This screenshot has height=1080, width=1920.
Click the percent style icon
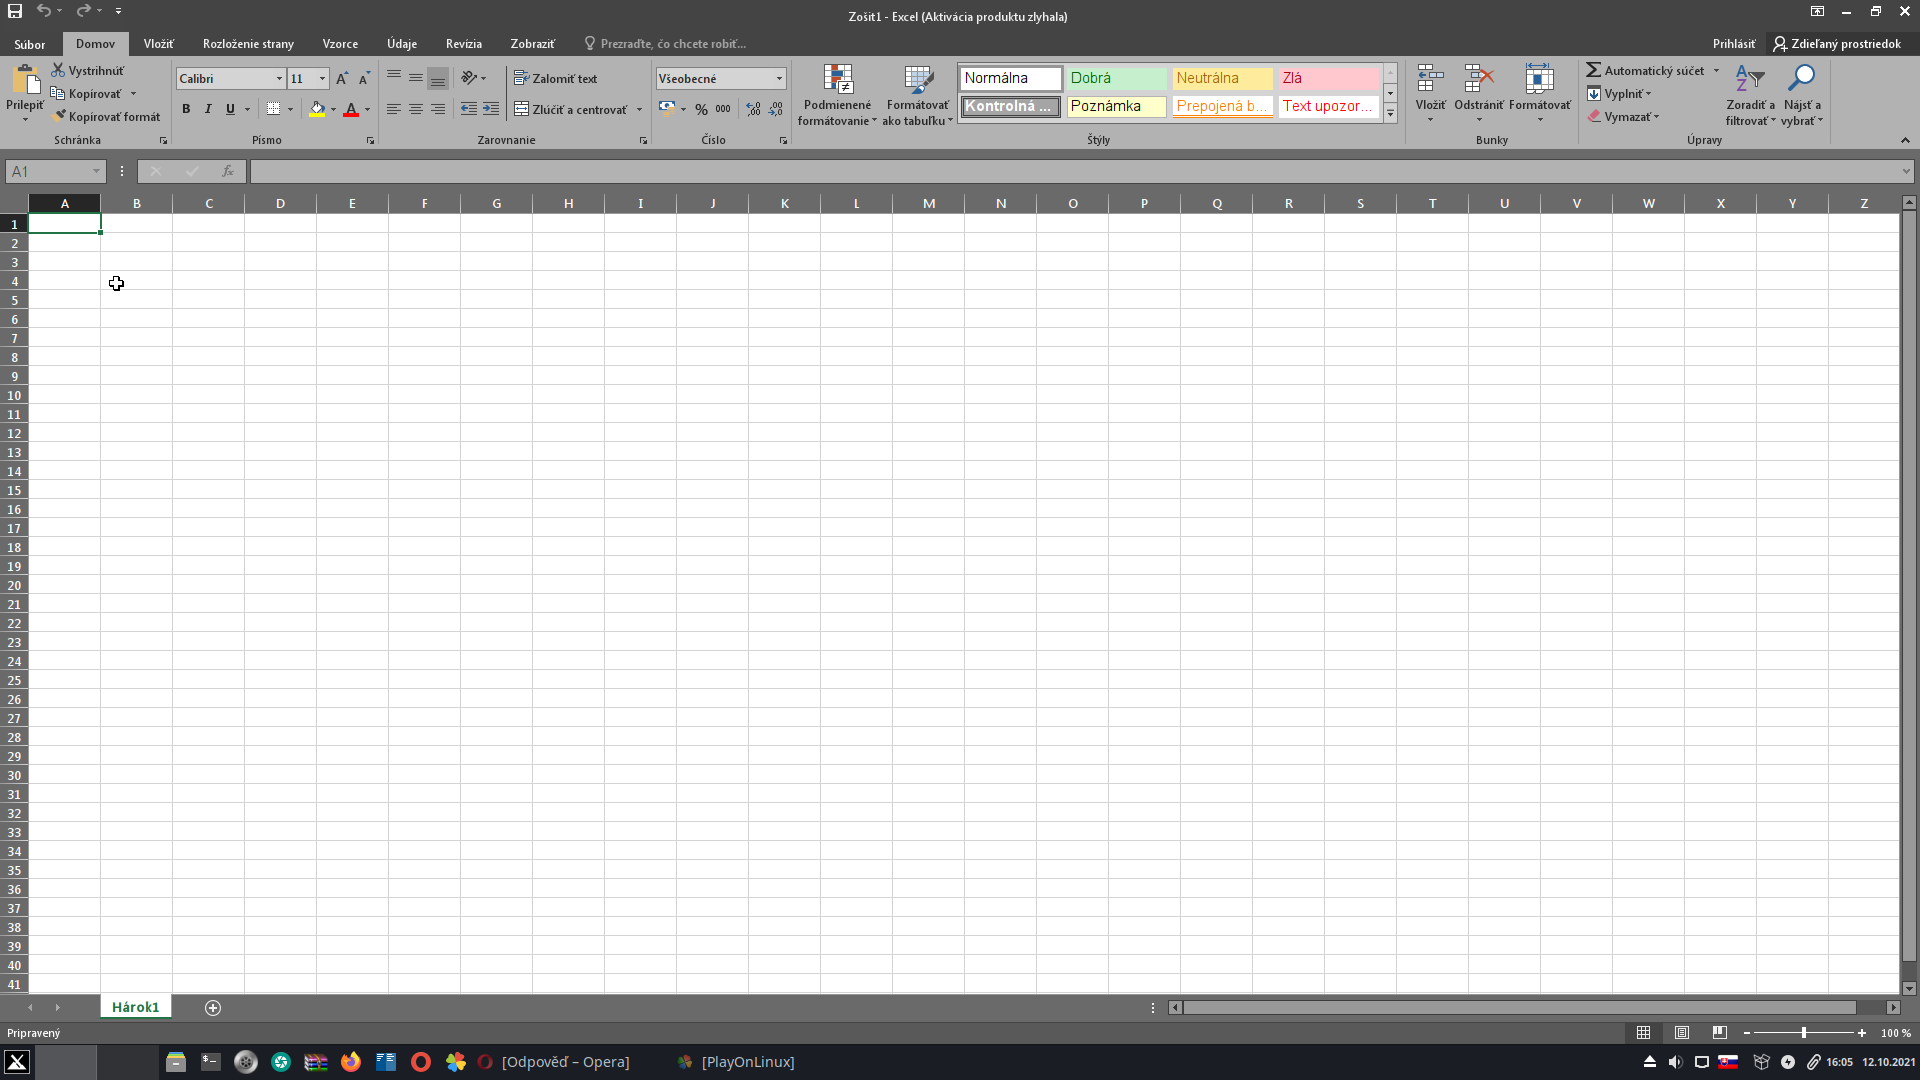click(701, 109)
